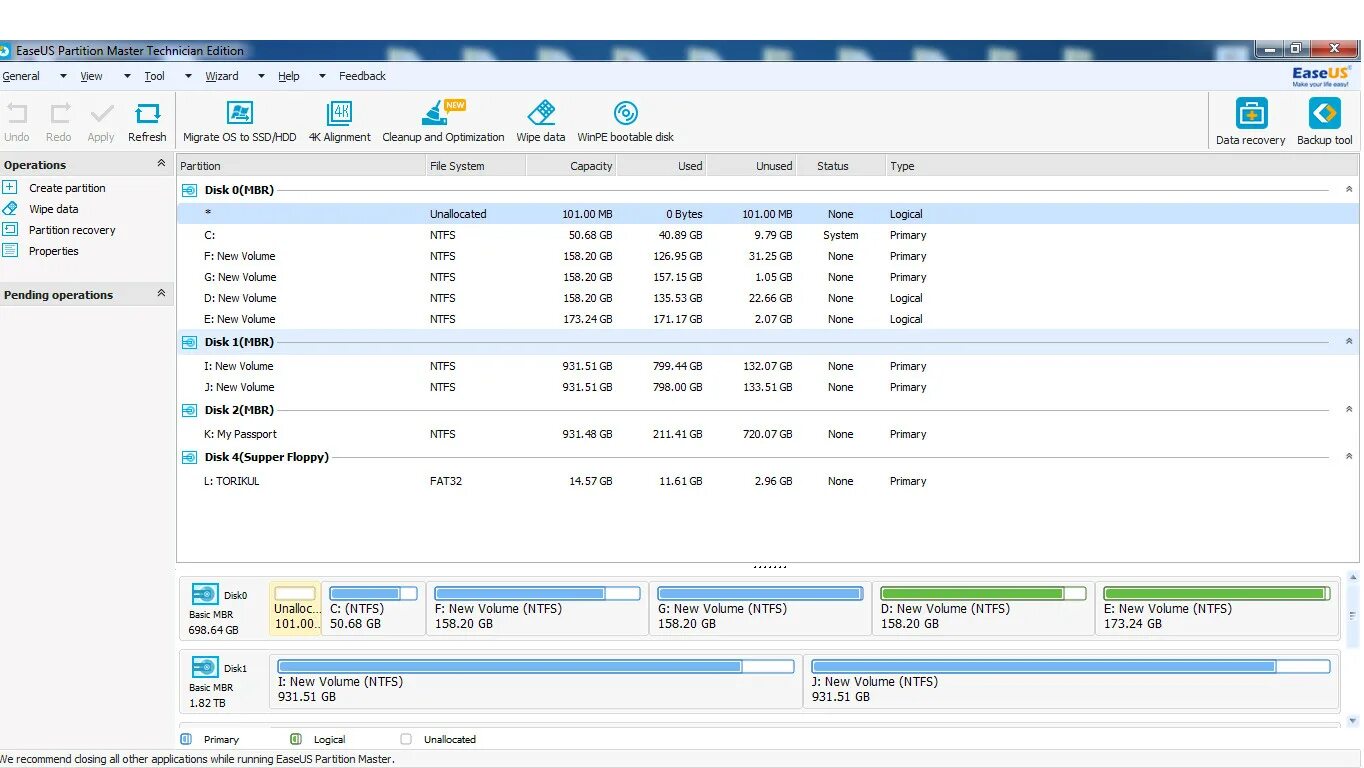
Task: Select the Disk0 Basic MBR disk map icon
Action: click(x=205, y=594)
